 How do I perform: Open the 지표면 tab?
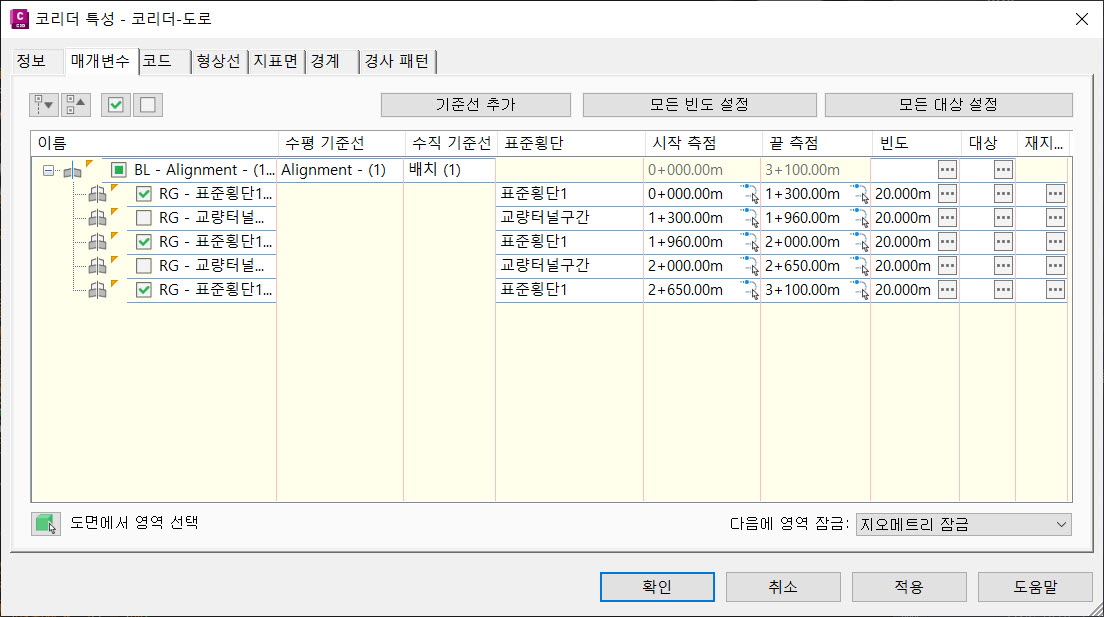[275, 61]
